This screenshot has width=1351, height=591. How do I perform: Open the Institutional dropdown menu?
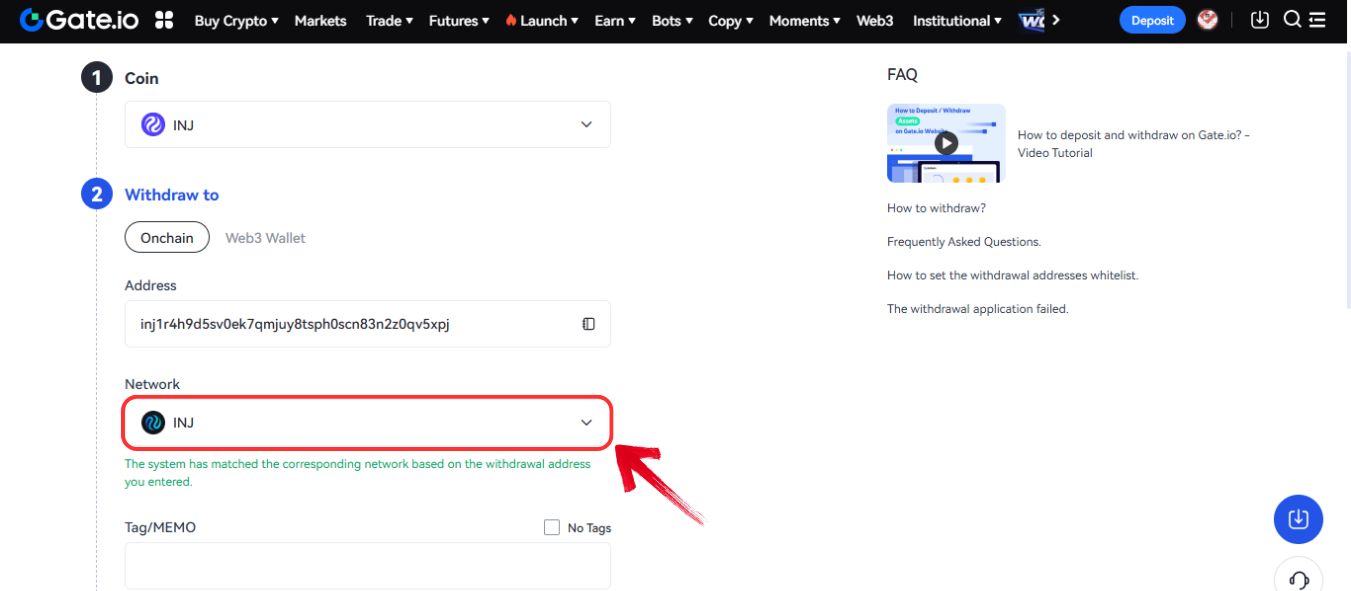(957, 20)
